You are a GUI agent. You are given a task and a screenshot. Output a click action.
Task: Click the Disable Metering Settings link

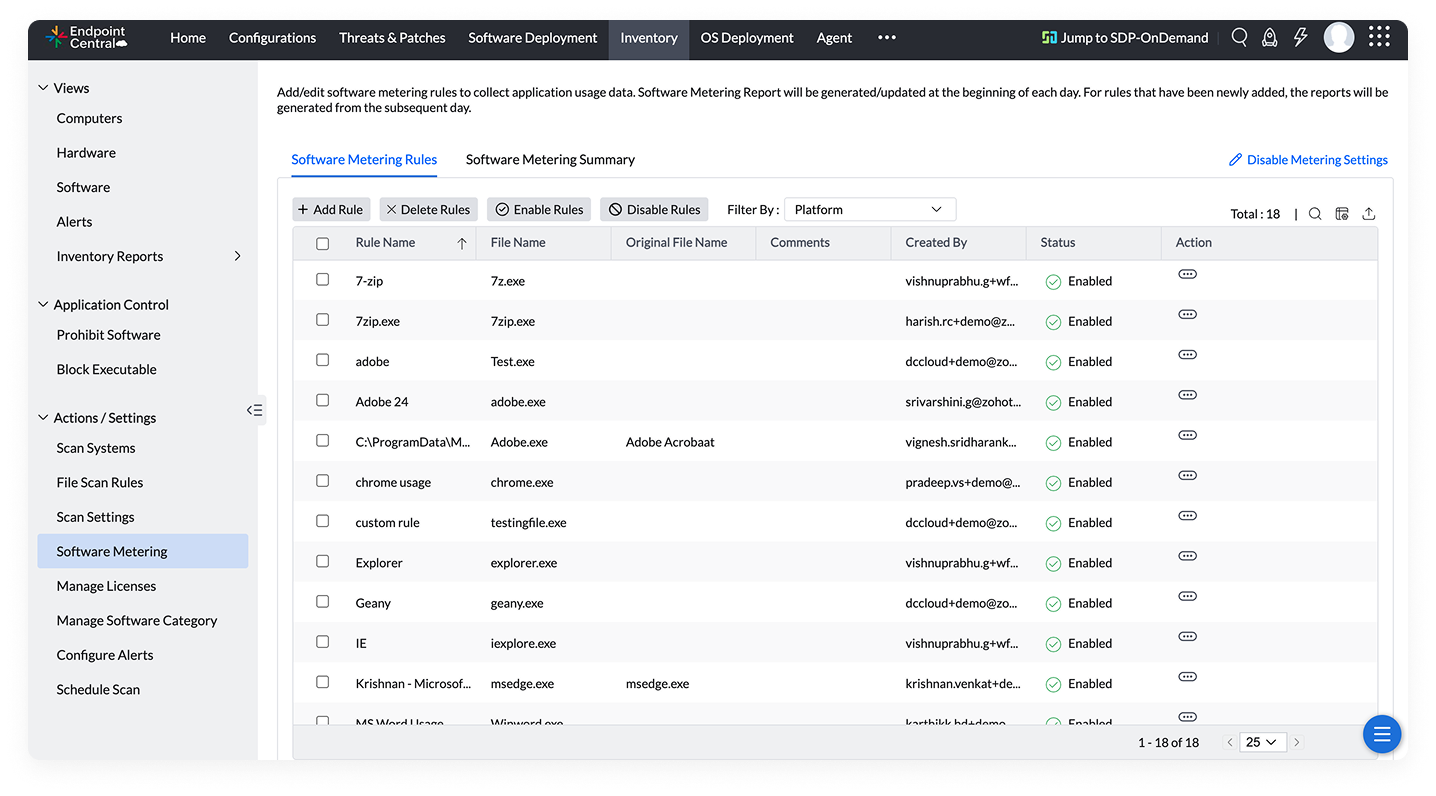[x=1308, y=160]
